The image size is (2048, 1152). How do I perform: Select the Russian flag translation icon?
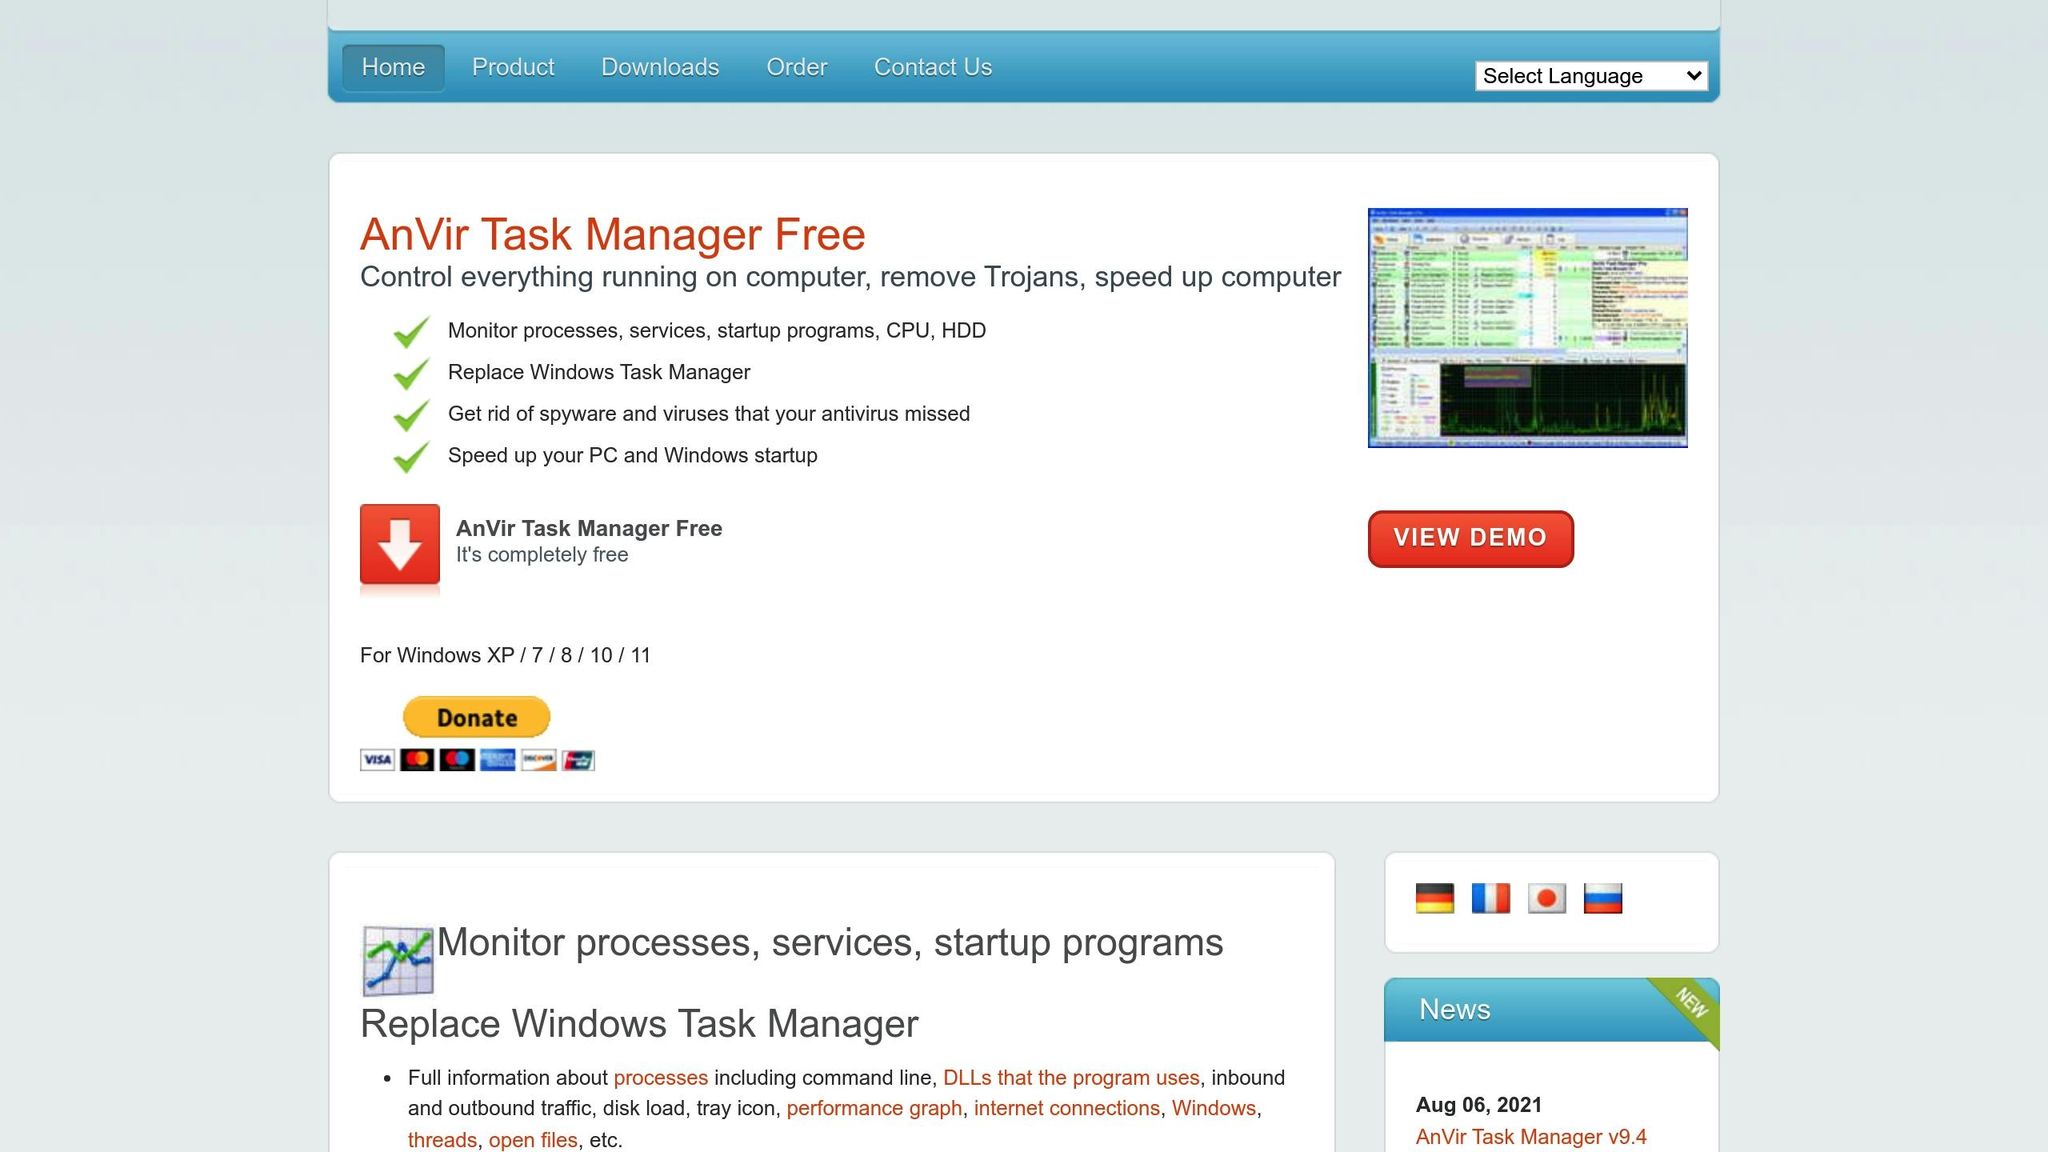[1604, 898]
